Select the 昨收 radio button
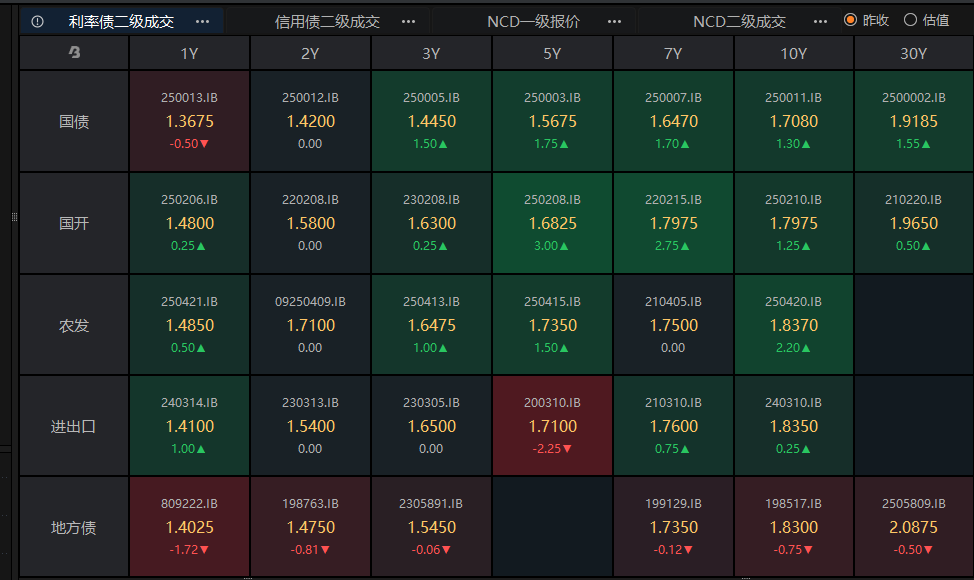 point(851,20)
